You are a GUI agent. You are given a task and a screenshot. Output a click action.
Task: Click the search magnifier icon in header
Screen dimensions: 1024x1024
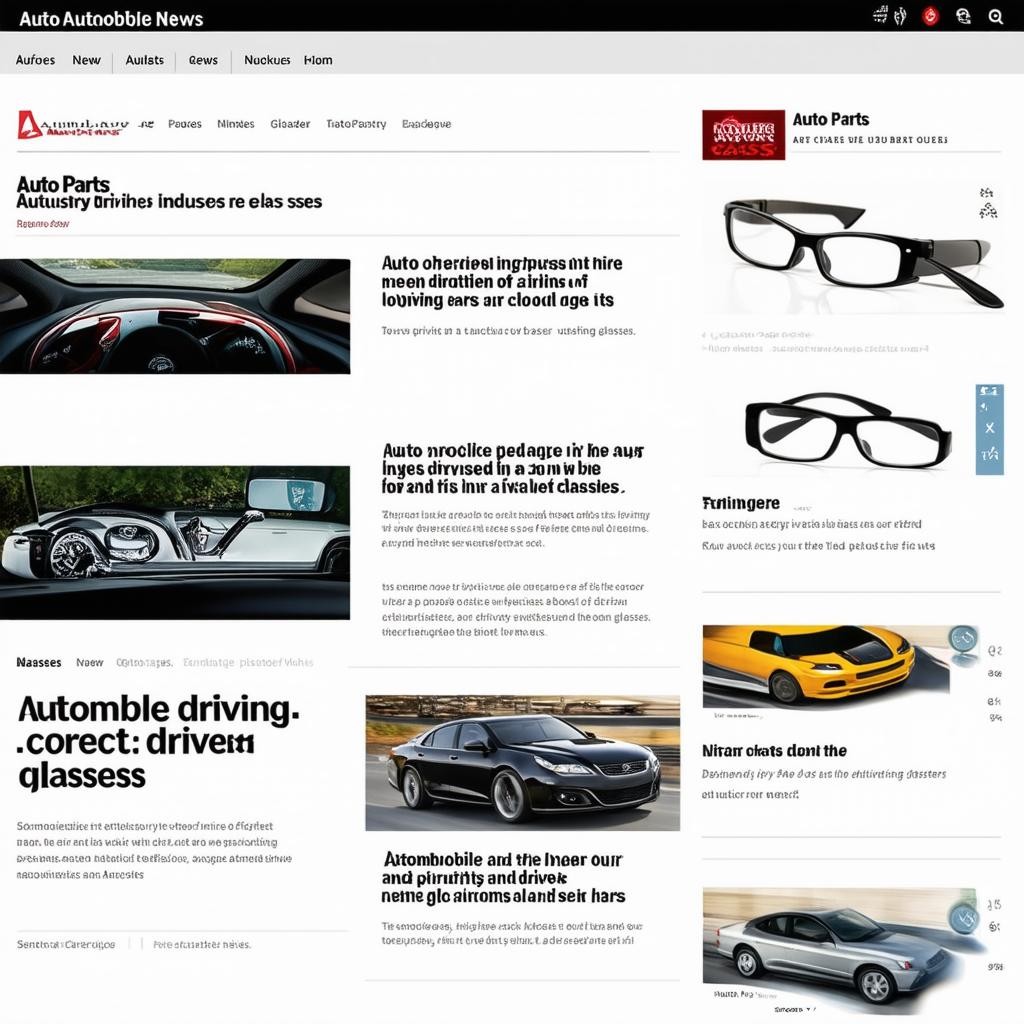pyautogui.click(x=995, y=16)
